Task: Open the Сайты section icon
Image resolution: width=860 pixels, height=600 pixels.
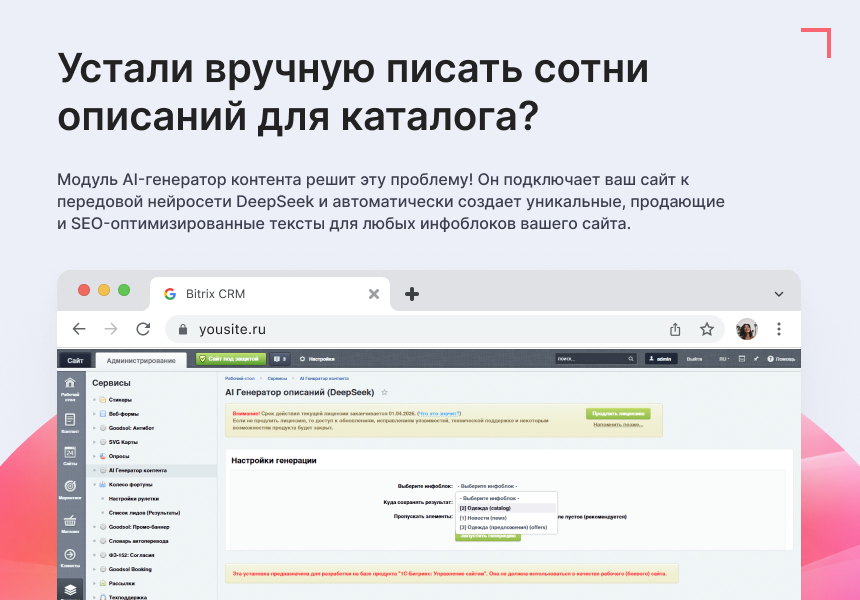Action: (x=70, y=456)
